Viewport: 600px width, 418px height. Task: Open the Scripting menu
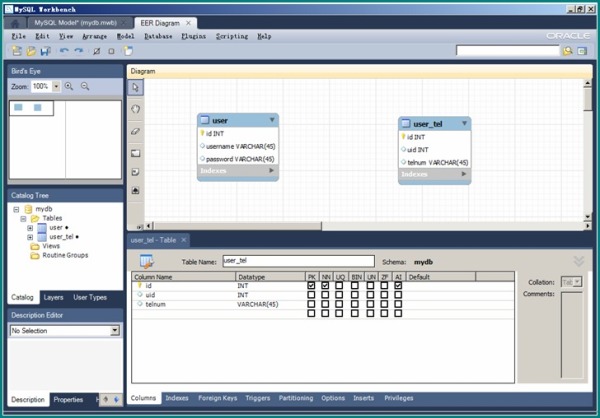point(232,36)
